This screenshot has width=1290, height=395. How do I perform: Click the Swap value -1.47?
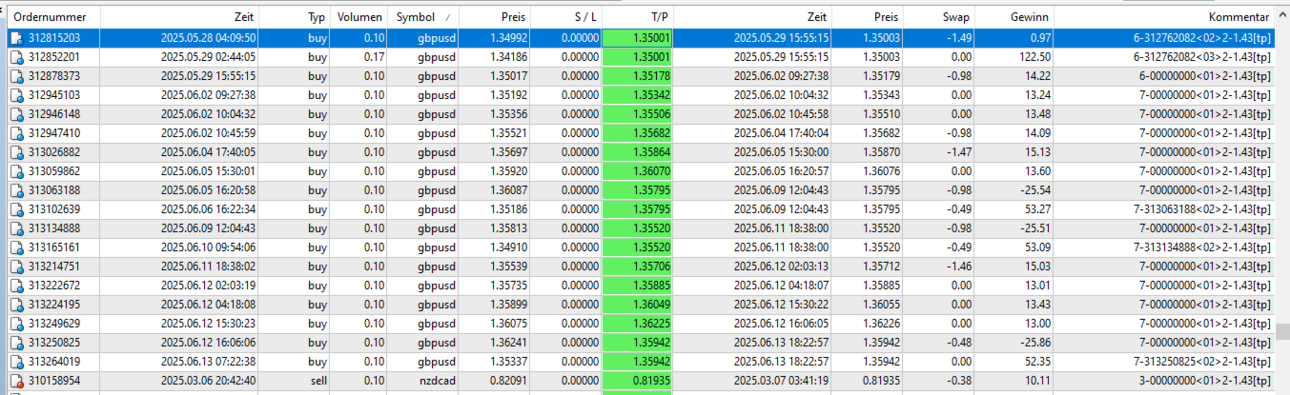click(958, 152)
